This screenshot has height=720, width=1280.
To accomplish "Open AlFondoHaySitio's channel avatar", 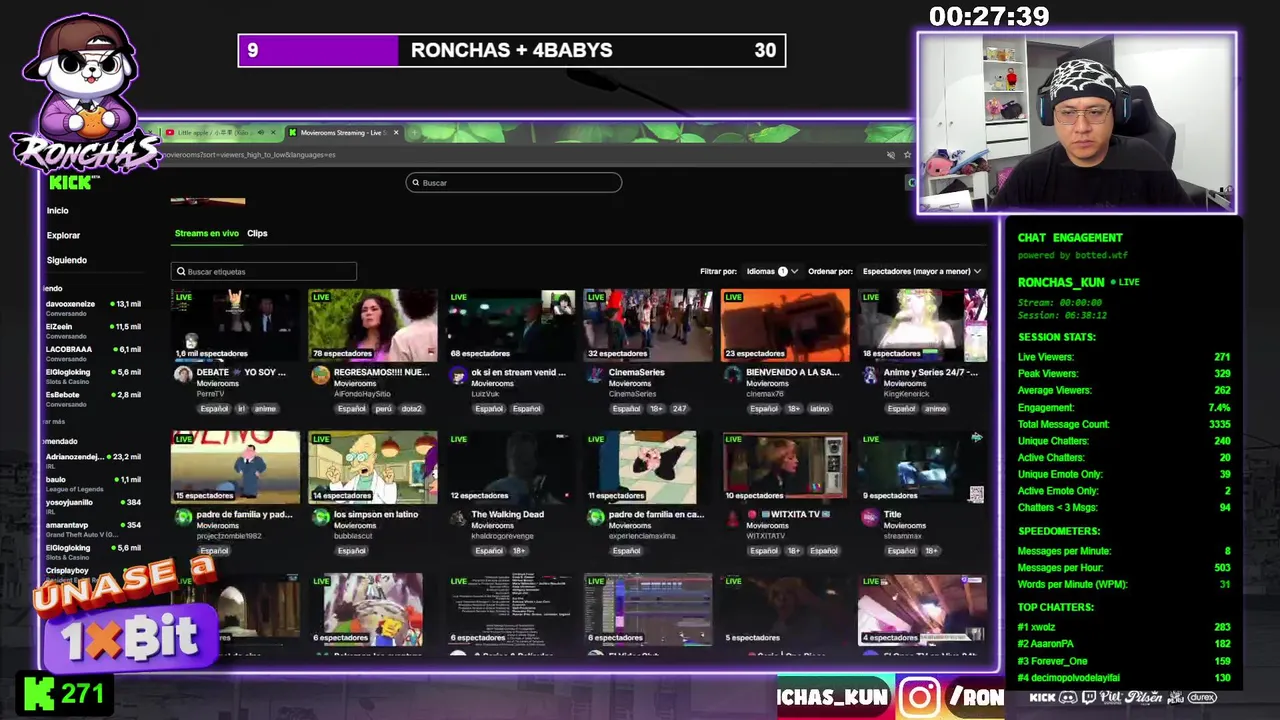I will point(320,374).
